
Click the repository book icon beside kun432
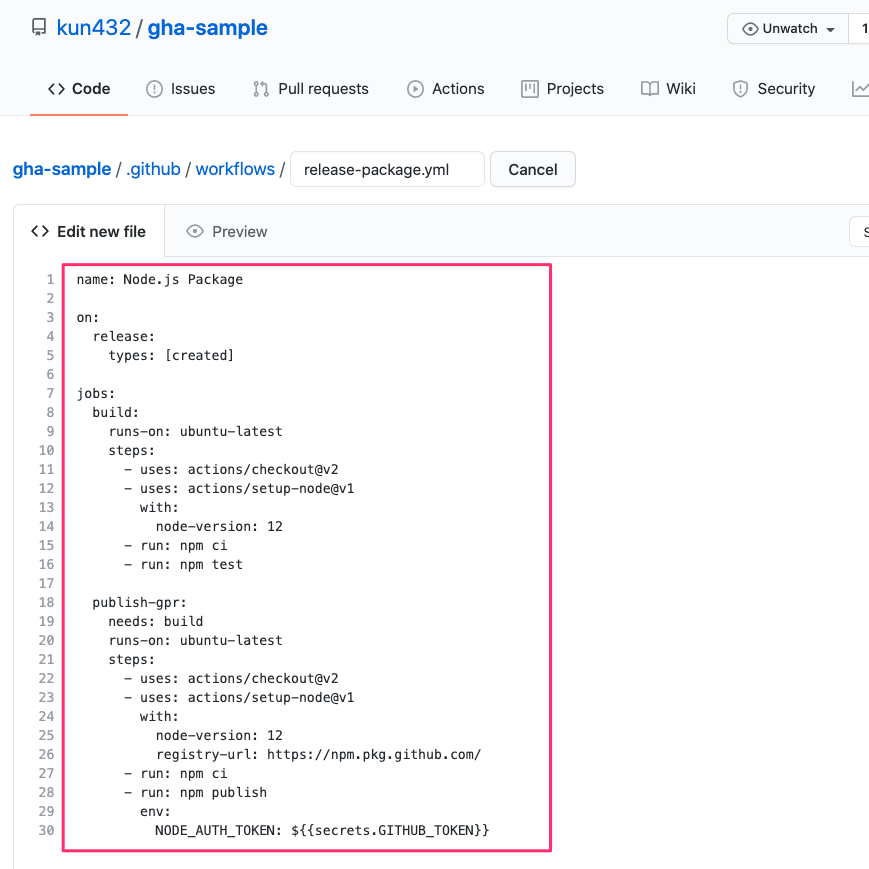click(x=39, y=28)
